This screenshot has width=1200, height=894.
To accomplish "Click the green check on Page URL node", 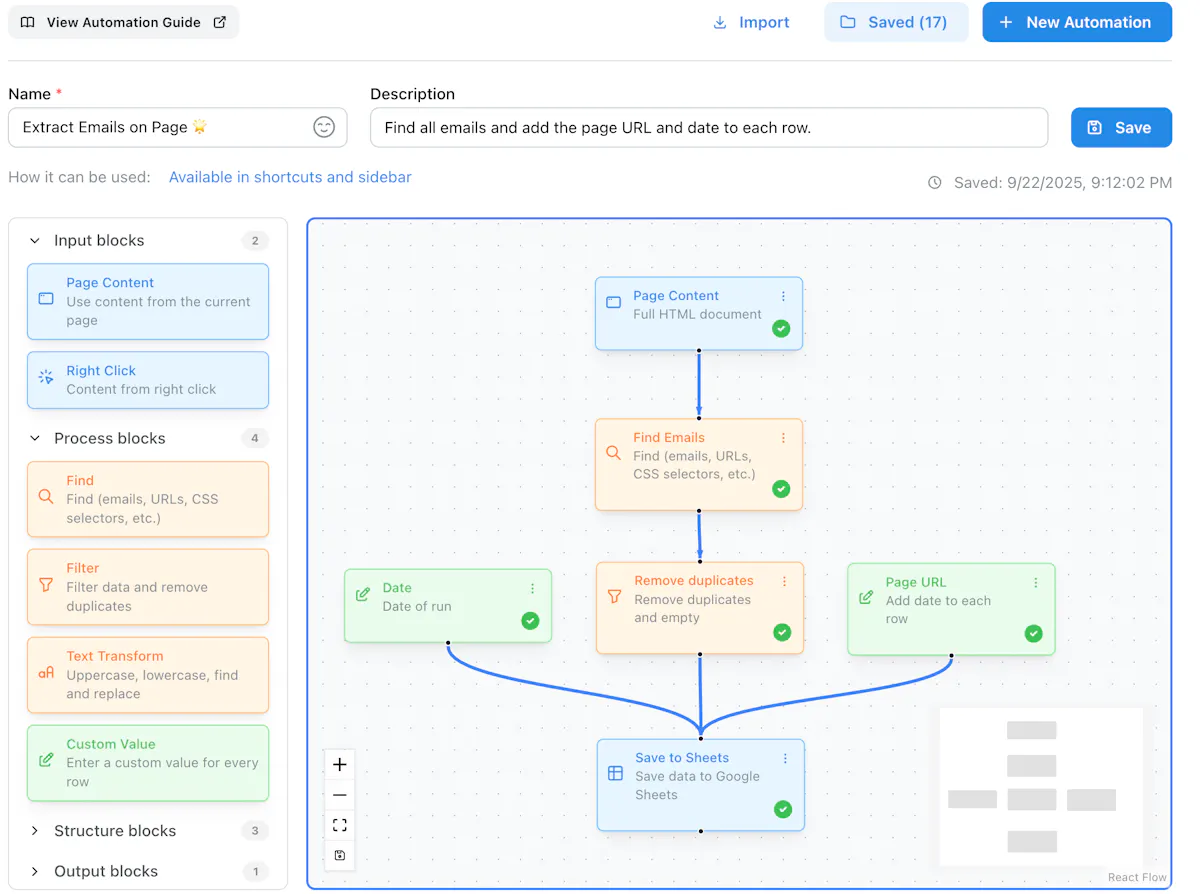I will pos(1033,634).
